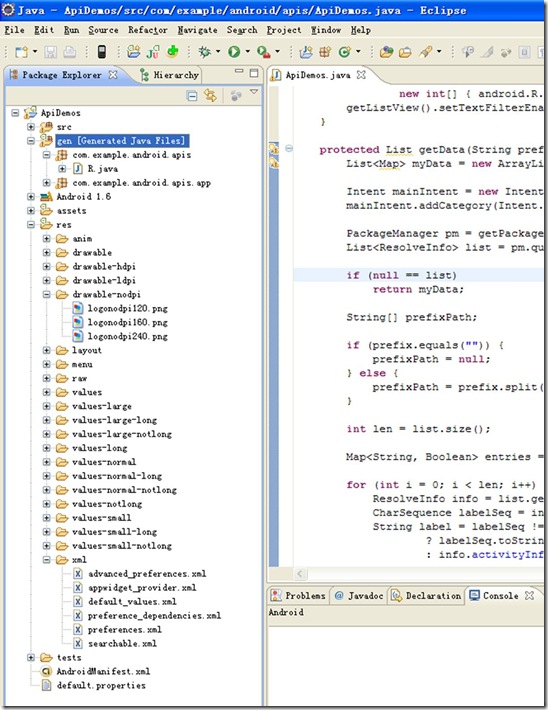Open the Package Explorer view menu triangle
Screen dimensions: 548x710
[254, 92]
